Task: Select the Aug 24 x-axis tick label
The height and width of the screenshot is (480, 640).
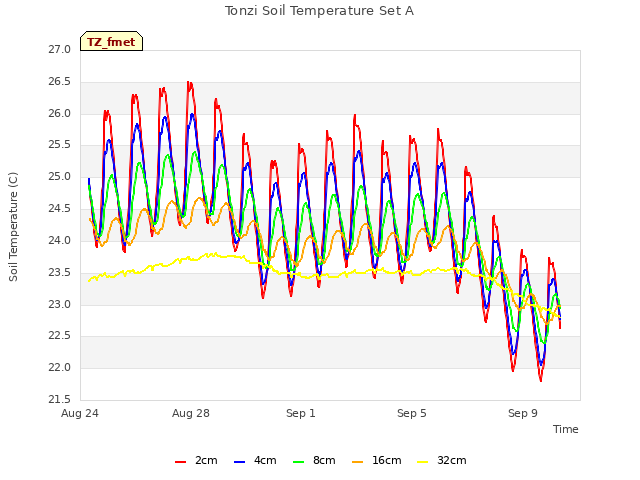Action: (80, 413)
